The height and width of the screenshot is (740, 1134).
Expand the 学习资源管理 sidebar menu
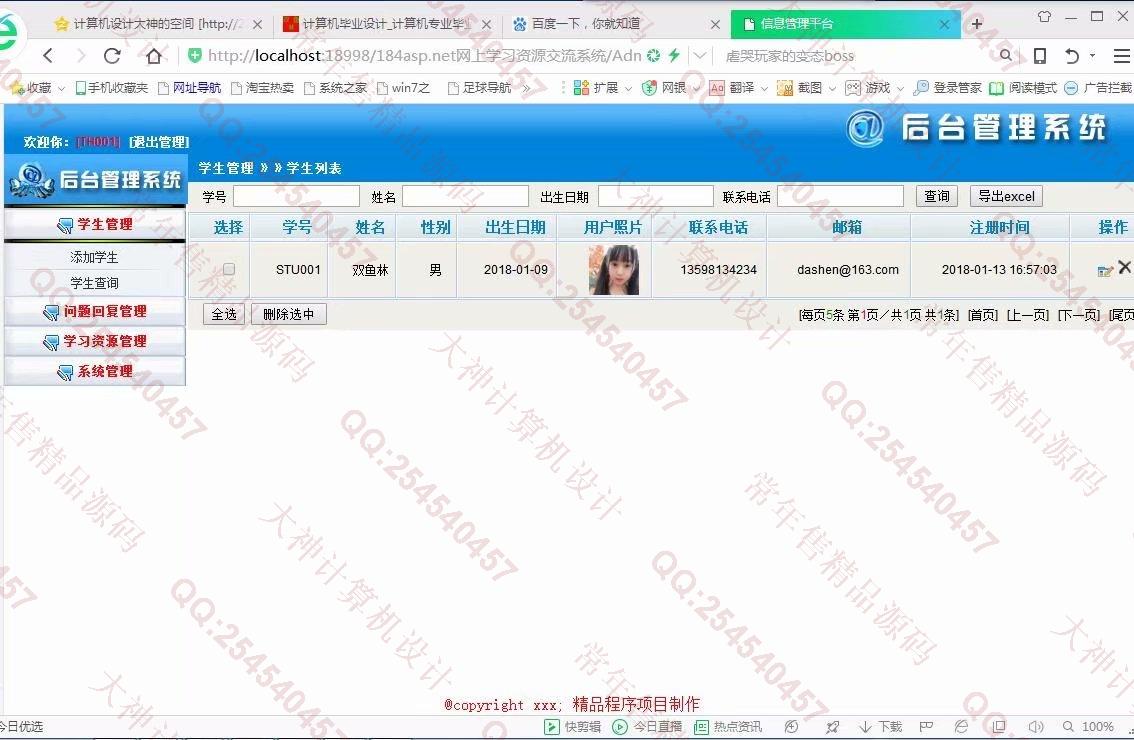(x=95, y=341)
